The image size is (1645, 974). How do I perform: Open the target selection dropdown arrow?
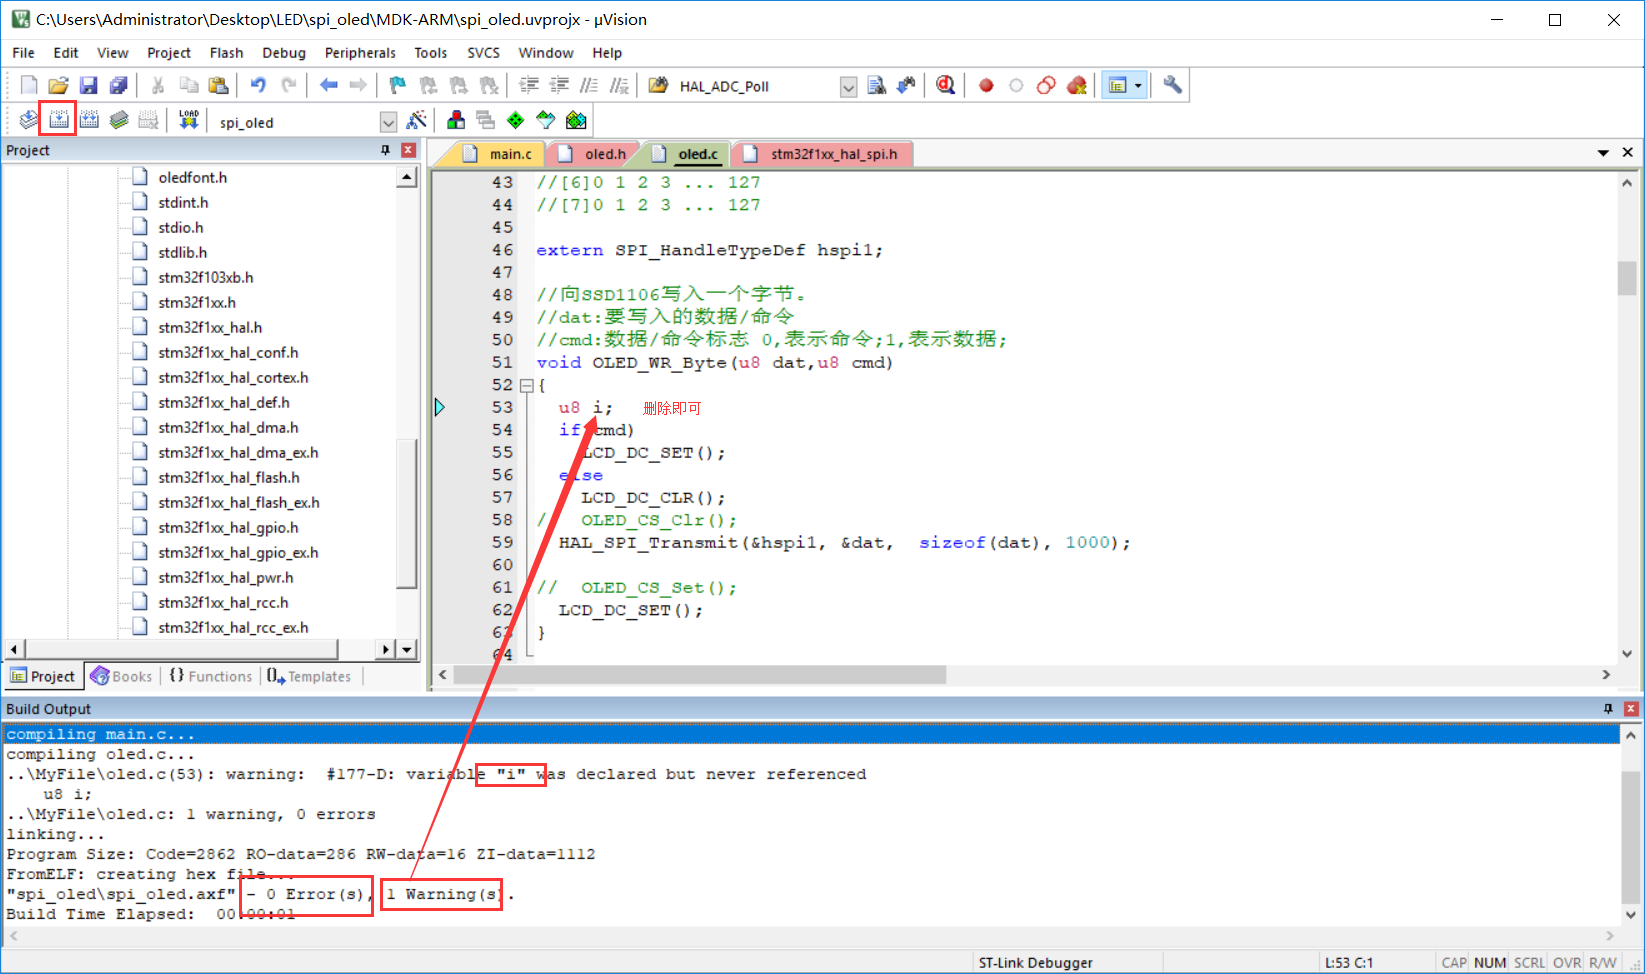pyautogui.click(x=388, y=122)
